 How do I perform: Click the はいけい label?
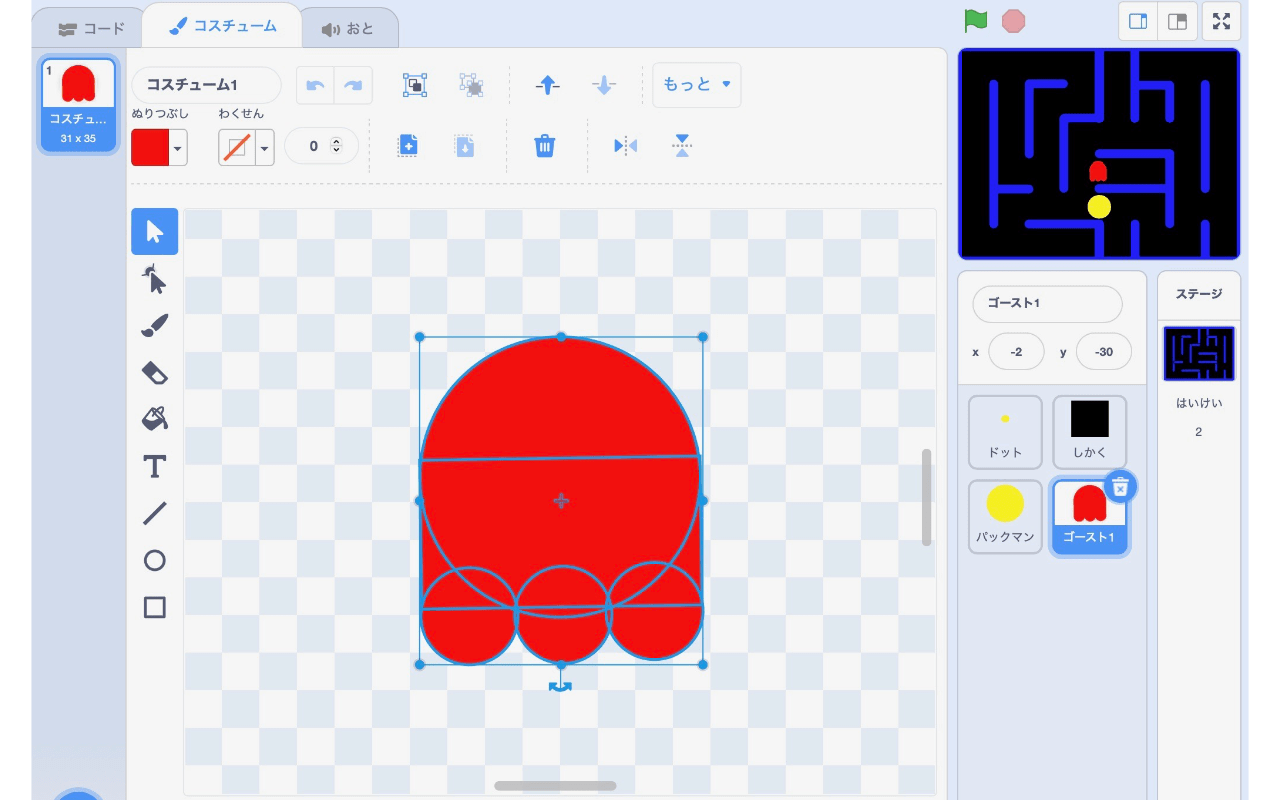click(1199, 403)
